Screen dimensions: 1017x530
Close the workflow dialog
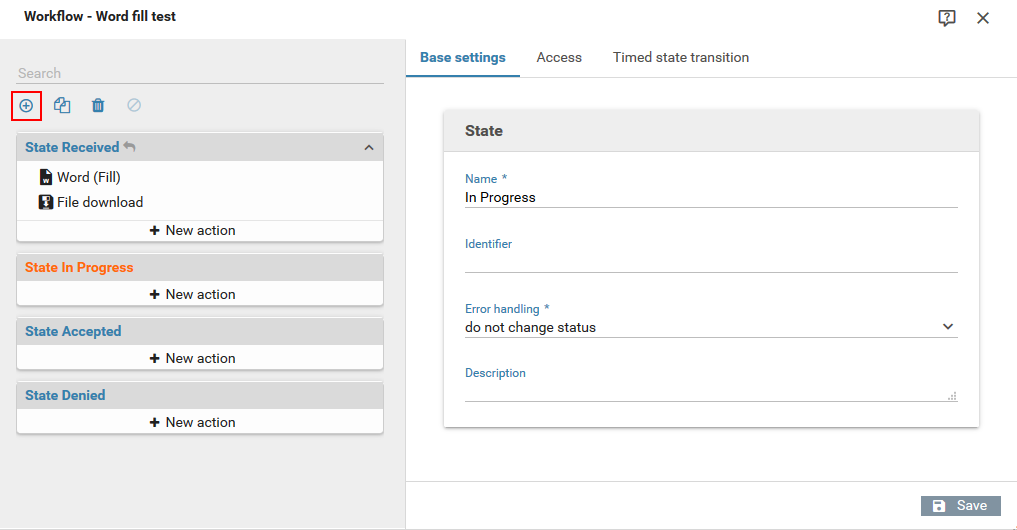coord(983,18)
